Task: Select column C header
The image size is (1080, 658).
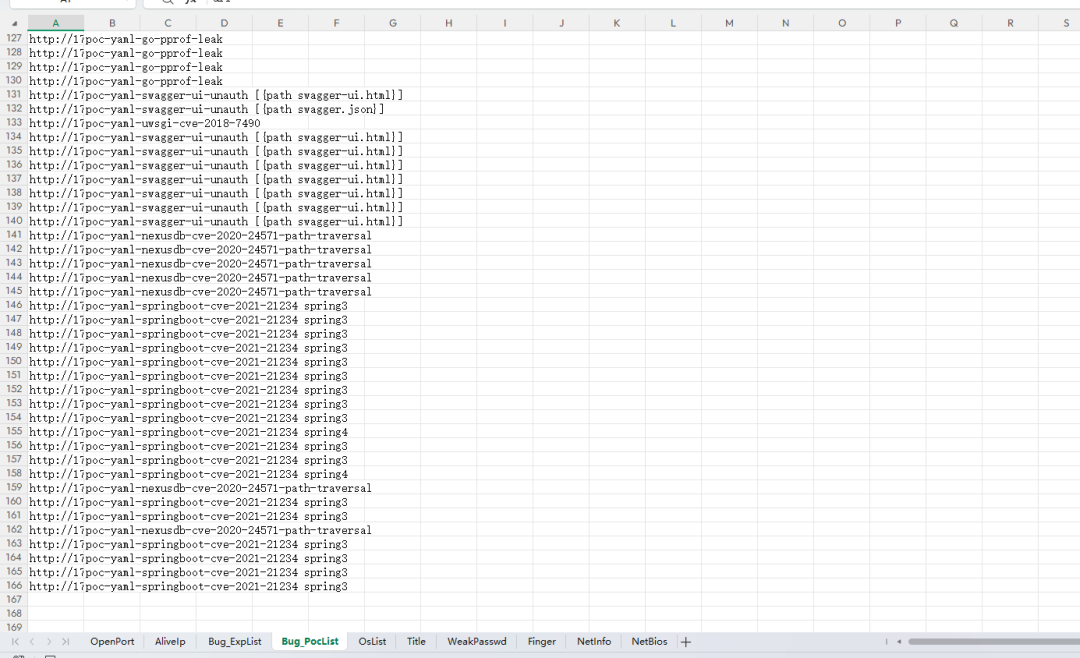Action: pos(168,23)
